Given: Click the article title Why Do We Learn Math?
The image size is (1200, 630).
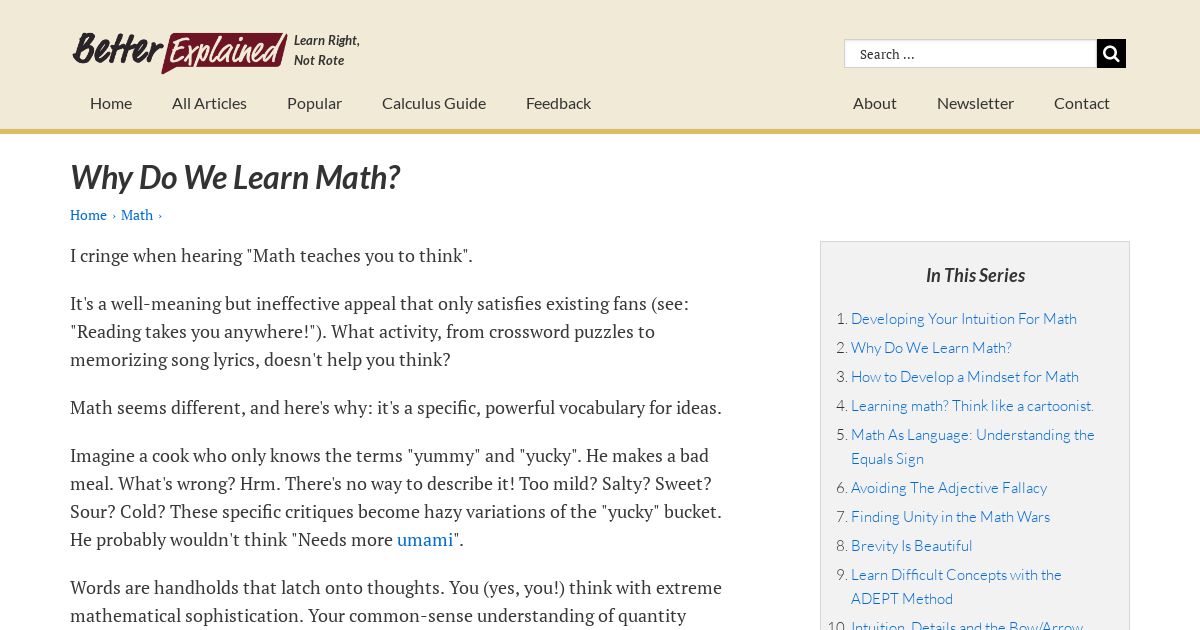Looking at the screenshot, I should point(235,177).
